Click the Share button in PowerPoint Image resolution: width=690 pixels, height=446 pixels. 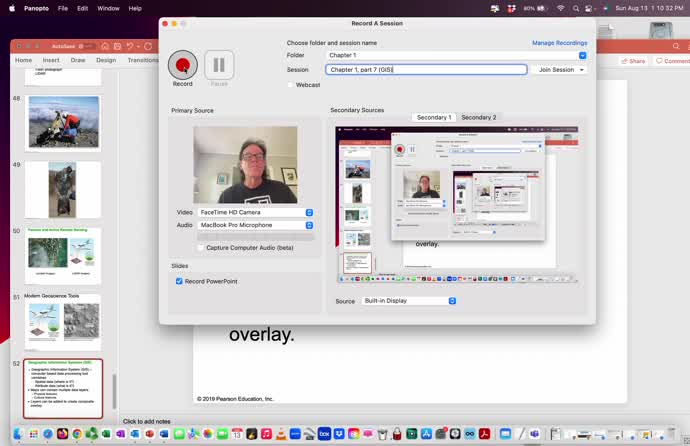pyautogui.click(x=632, y=61)
